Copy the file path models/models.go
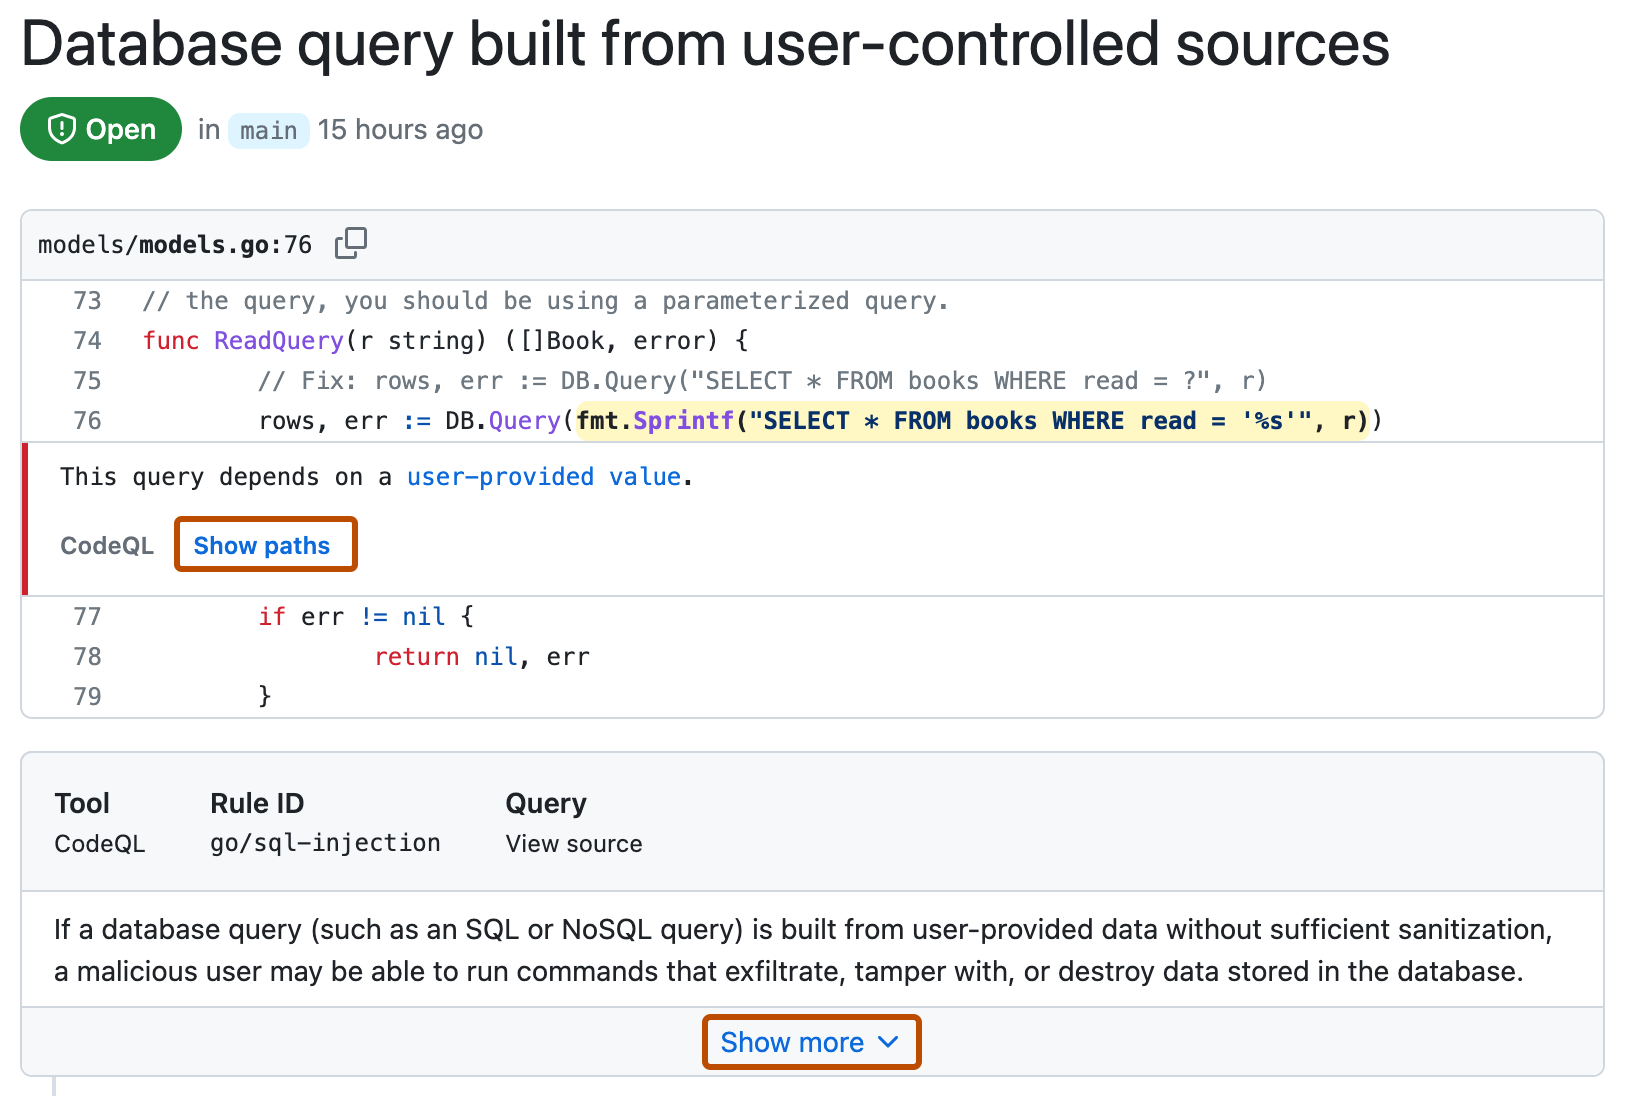This screenshot has height=1108, width=1644. tap(351, 243)
